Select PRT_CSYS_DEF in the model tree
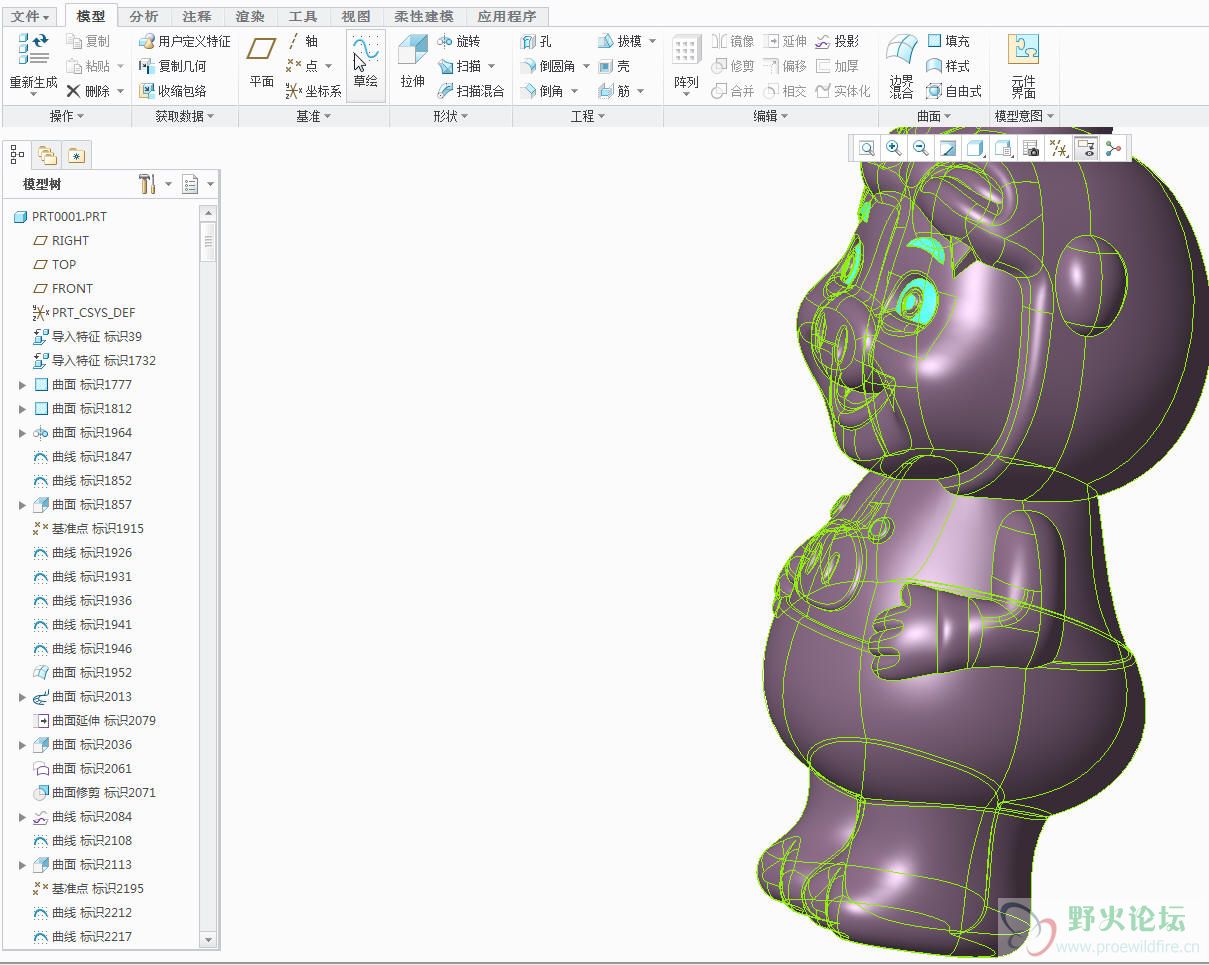 click(84, 313)
